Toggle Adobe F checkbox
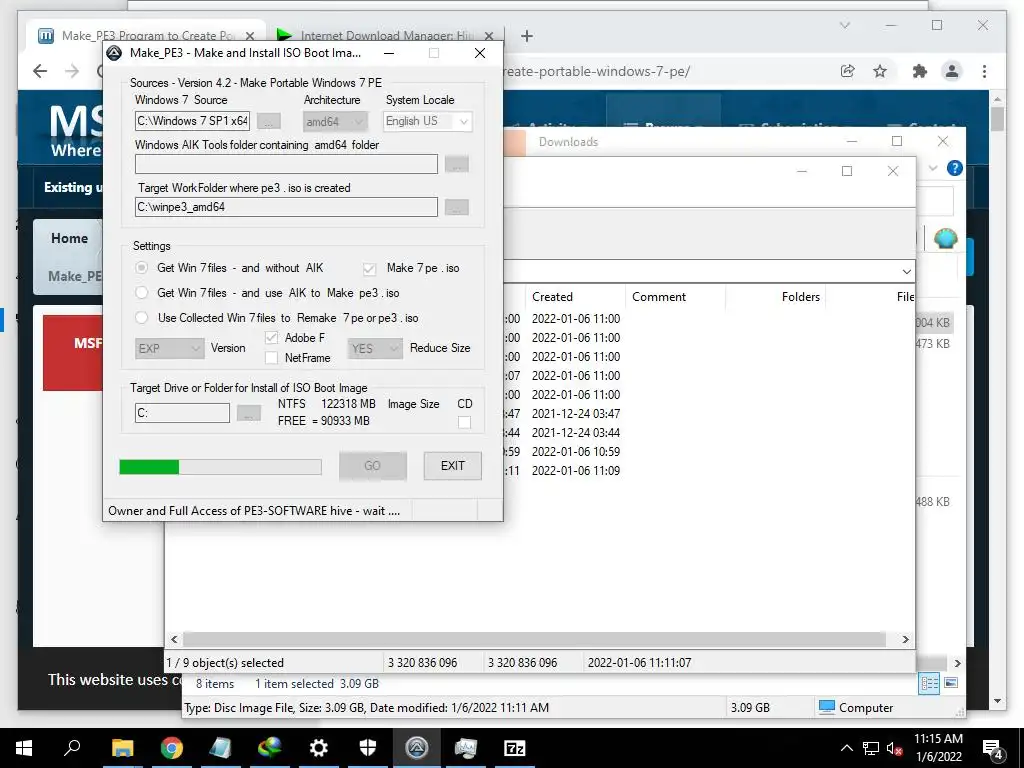The width and height of the screenshot is (1024, 768). pos(272,338)
